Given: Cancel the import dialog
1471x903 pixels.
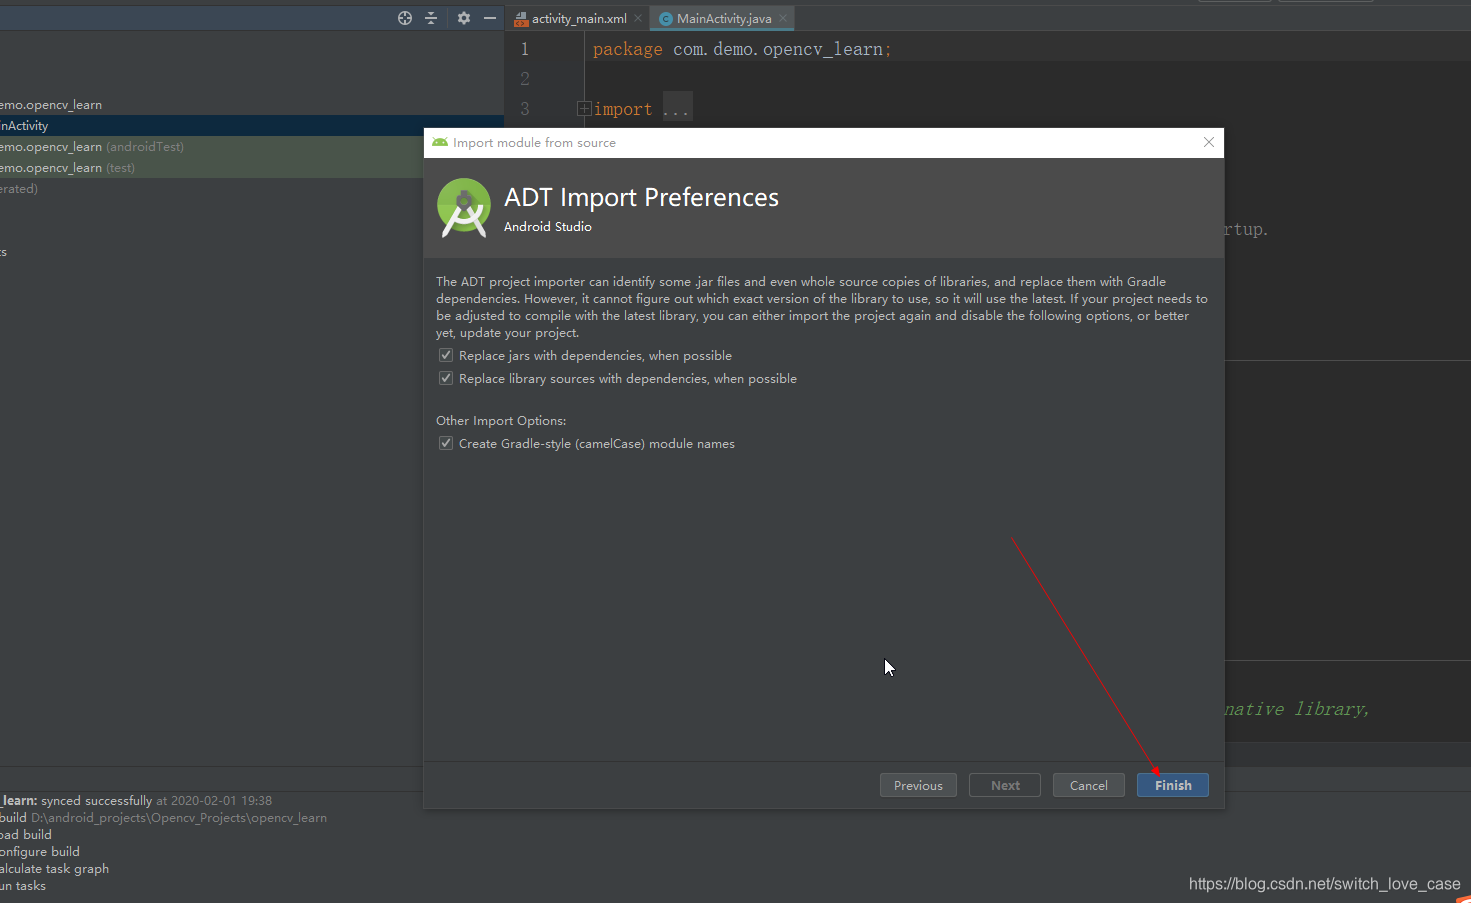Looking at the screenshot, I should tap(1089, 785).
